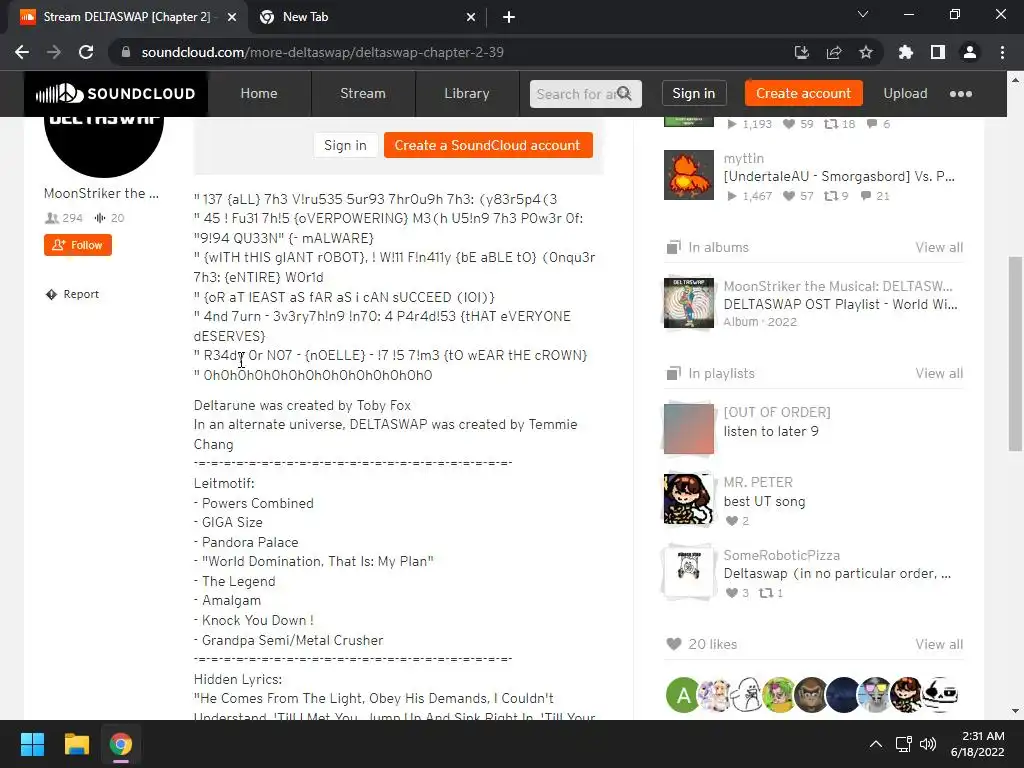Open Windows Start menu

(32, 744)
